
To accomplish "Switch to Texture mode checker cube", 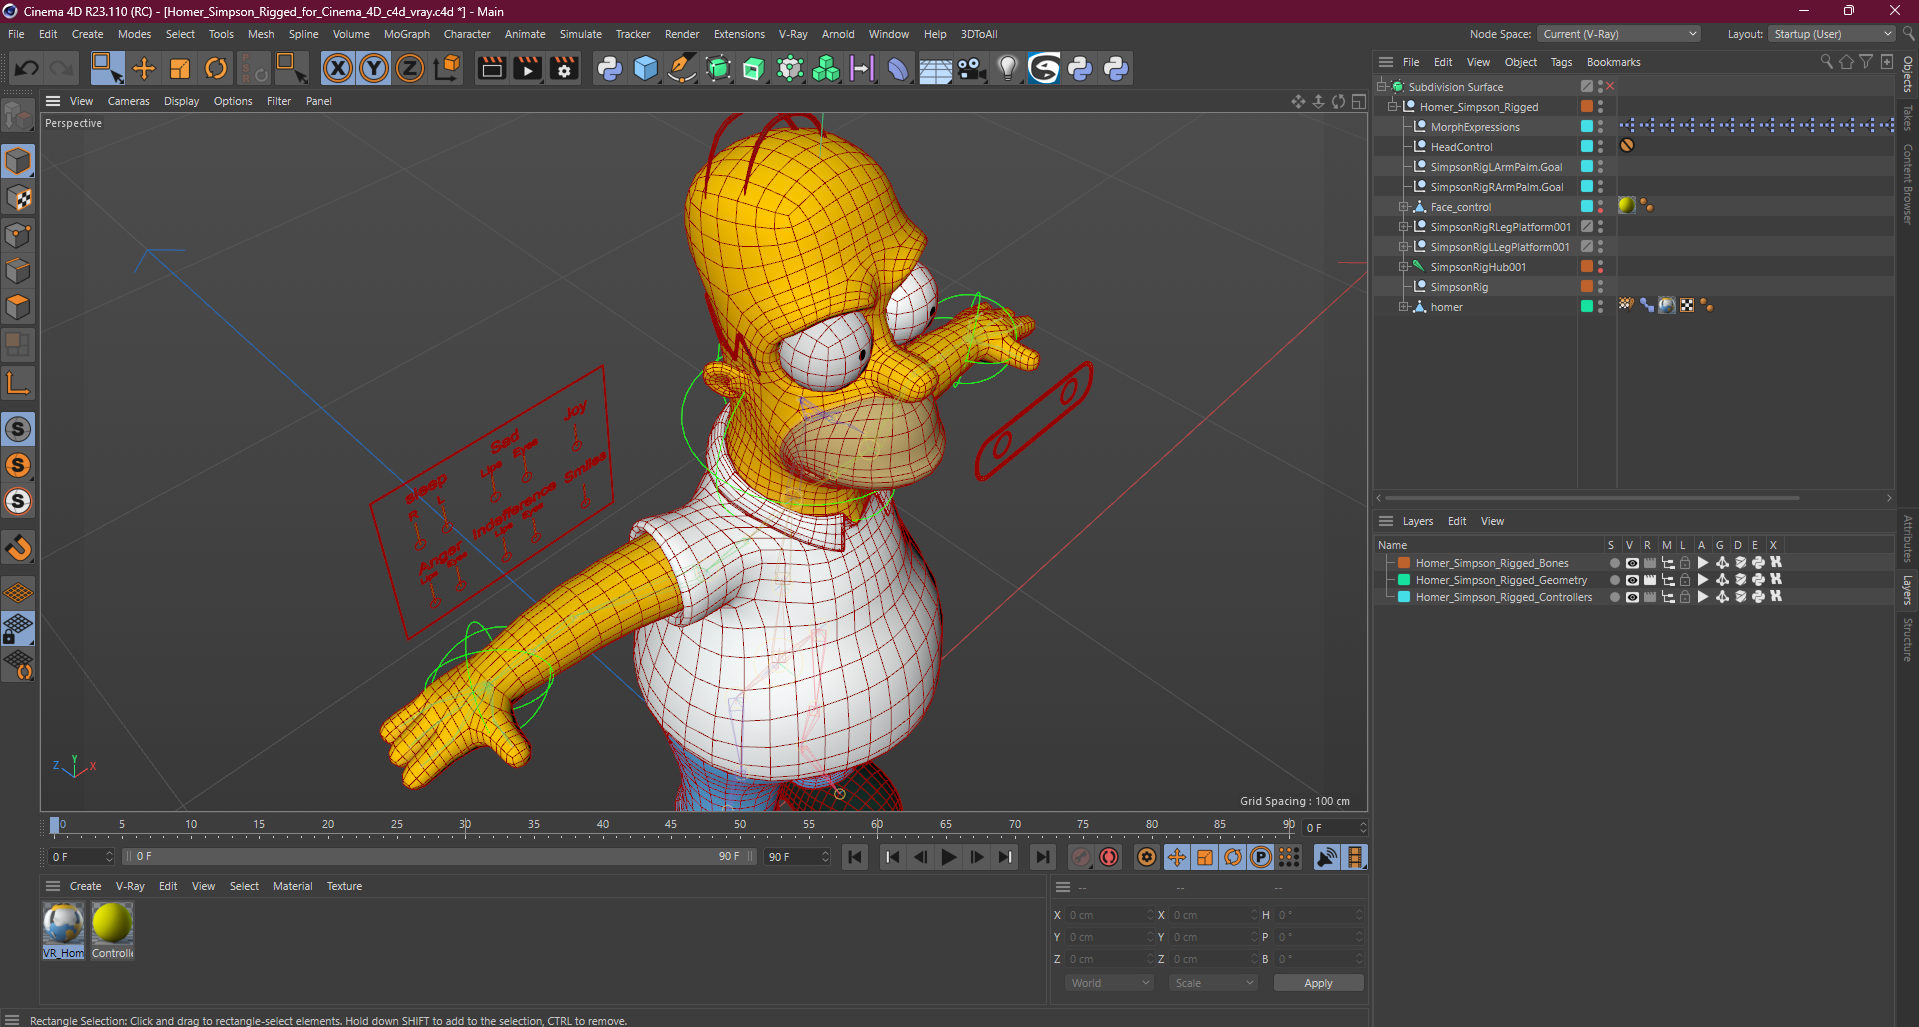I will pyautogui.click(x=18, y=198).
